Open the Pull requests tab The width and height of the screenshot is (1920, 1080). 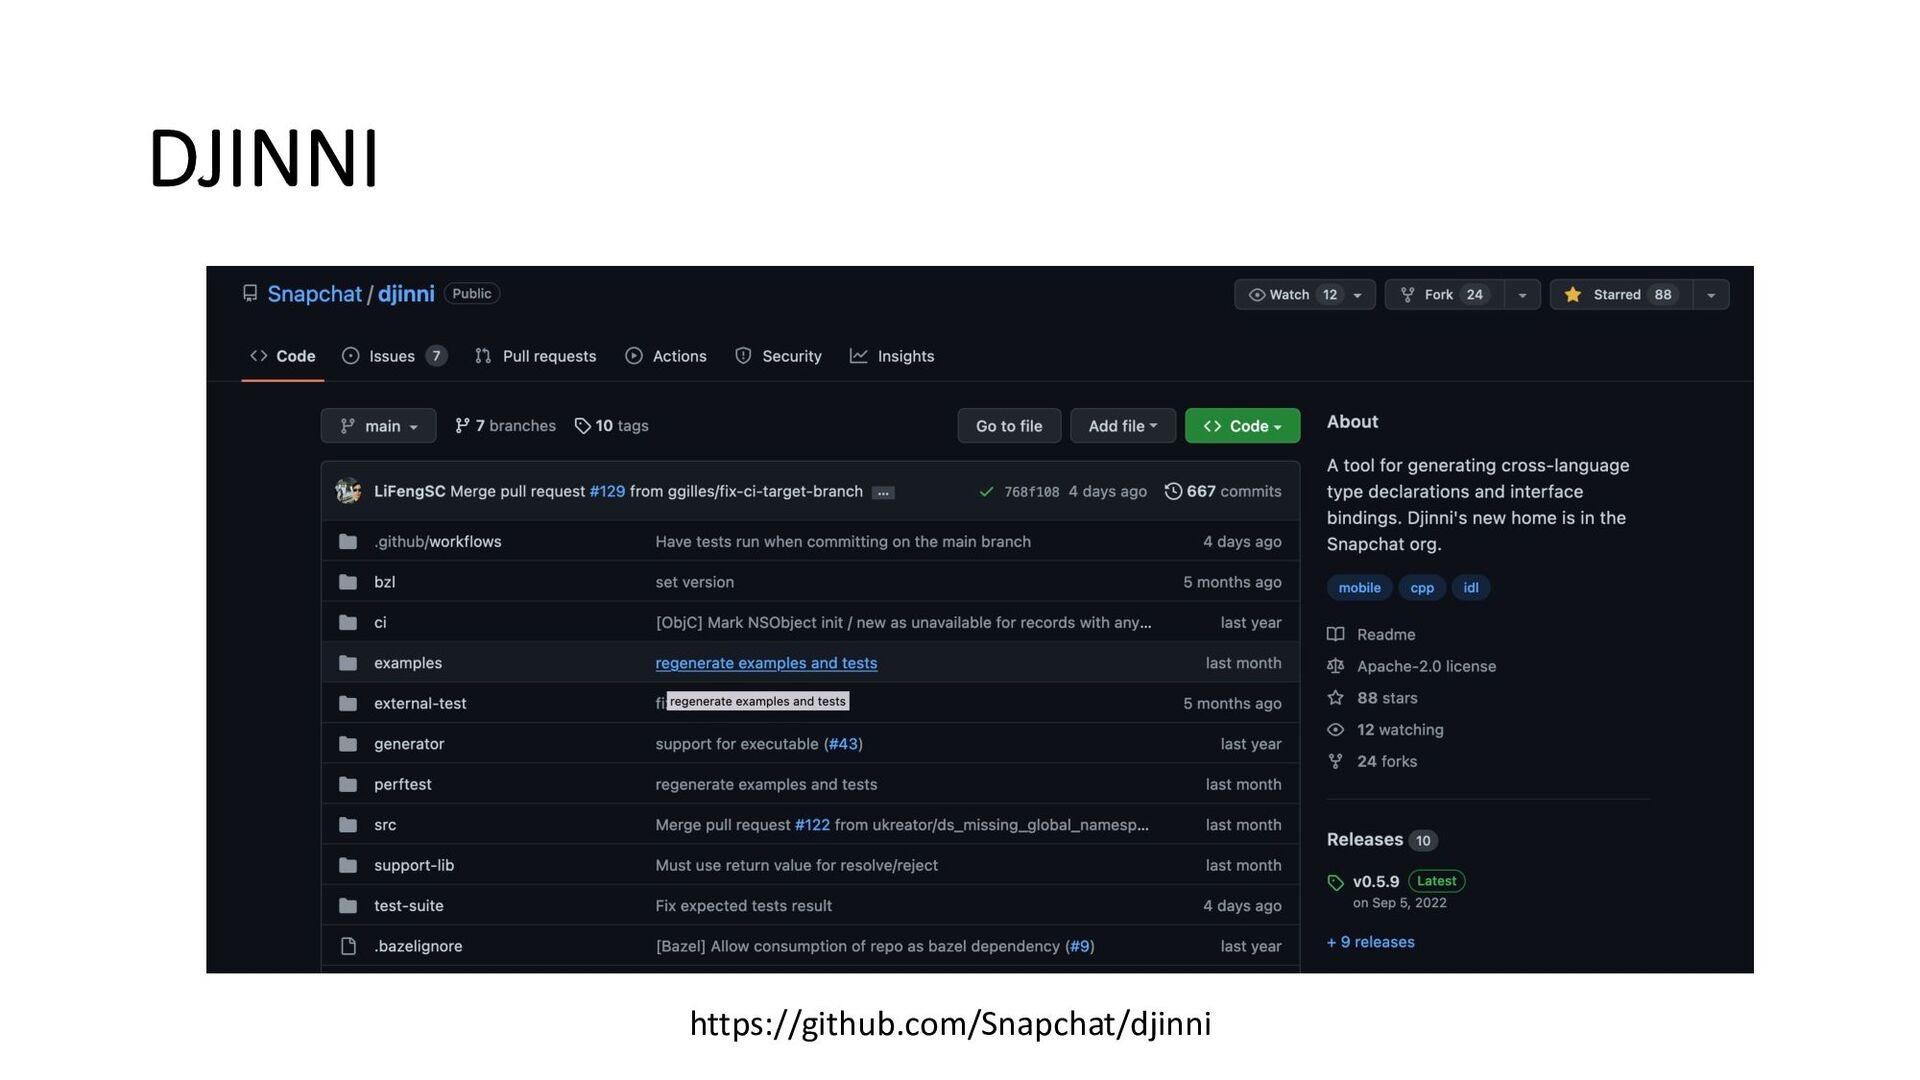(536, 356)
